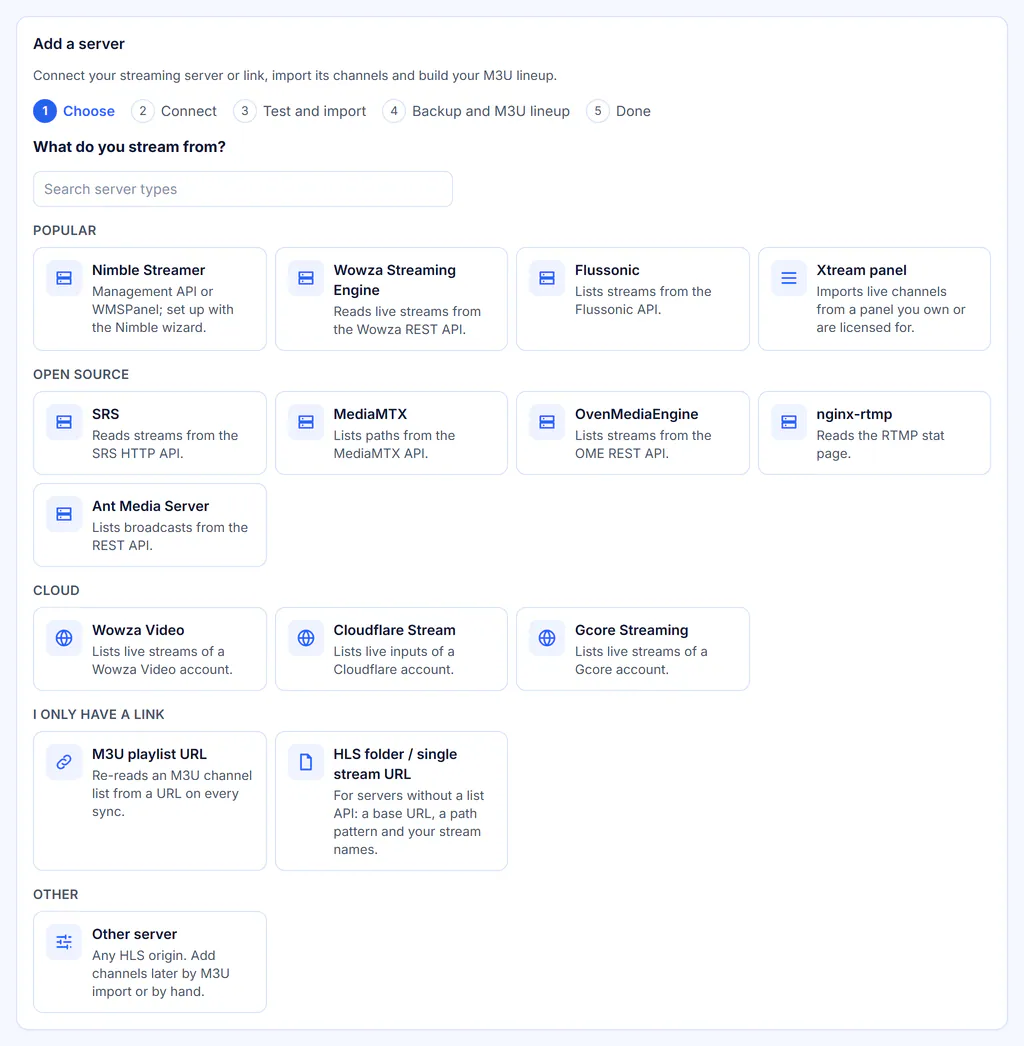Click "For servers without a list API" description
Viewport: 1024px width, 1046px height.
[409, 823]
